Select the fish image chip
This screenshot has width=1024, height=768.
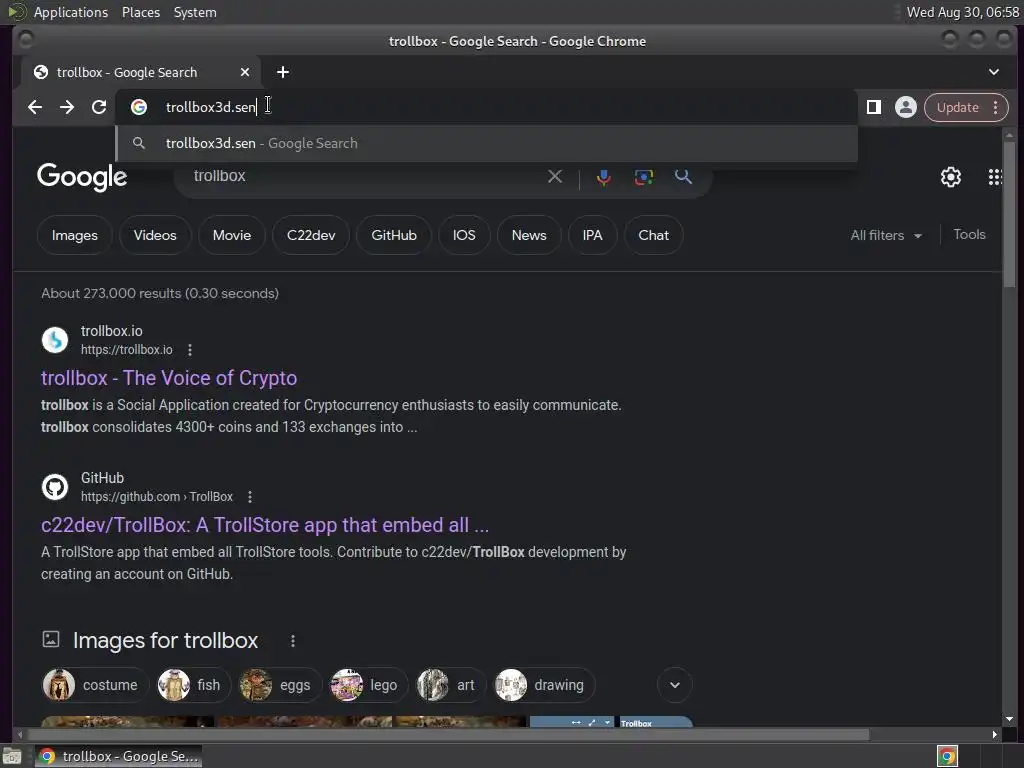click(193, 685)
